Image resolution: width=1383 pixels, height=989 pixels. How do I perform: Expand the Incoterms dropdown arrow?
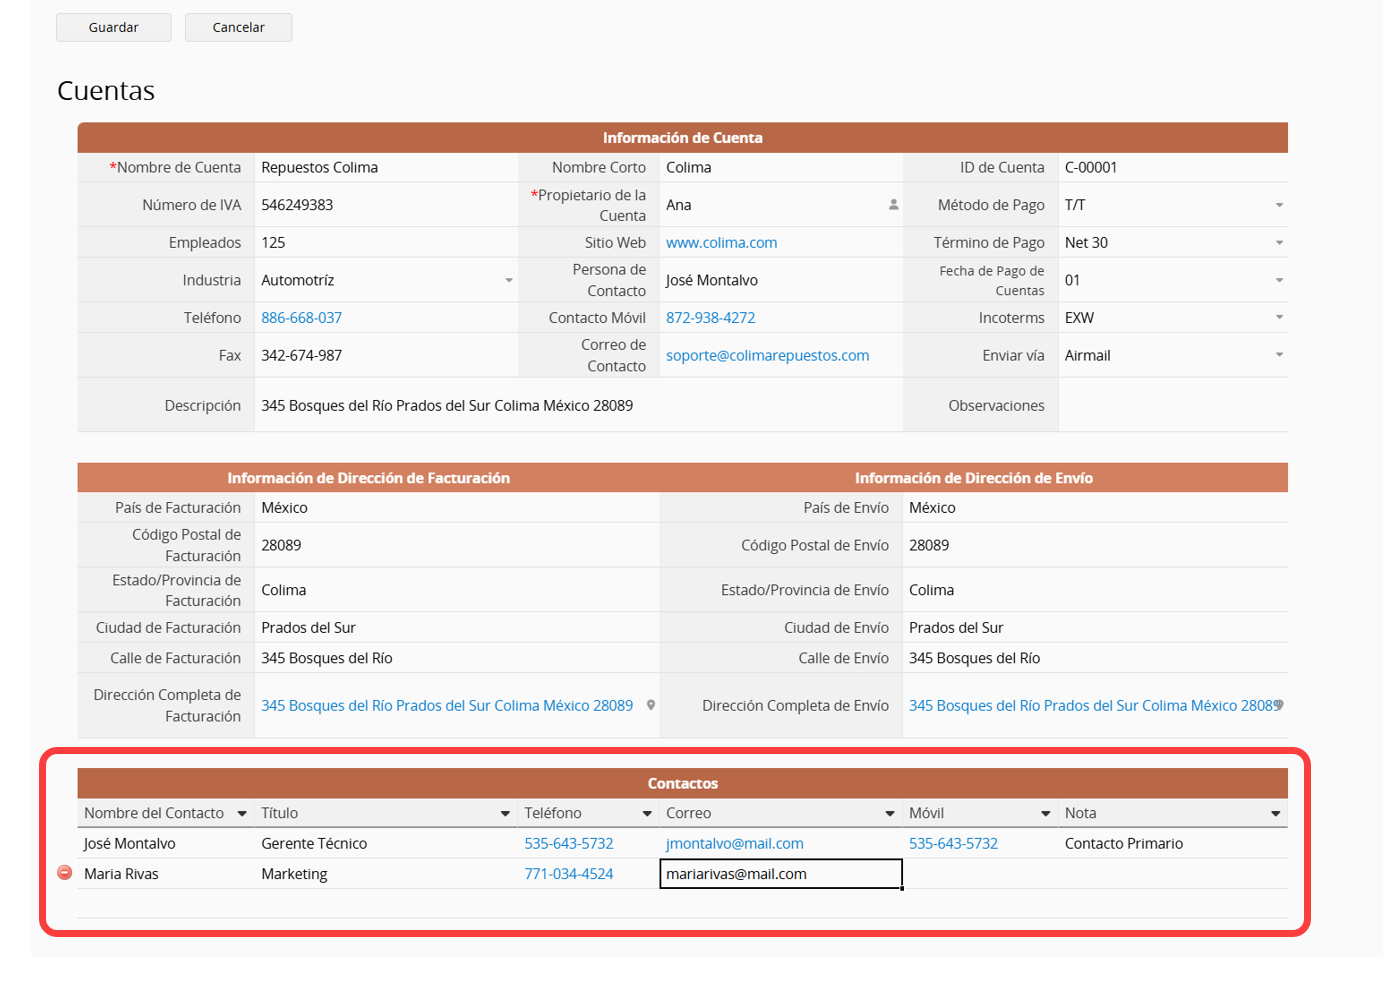1279,318
